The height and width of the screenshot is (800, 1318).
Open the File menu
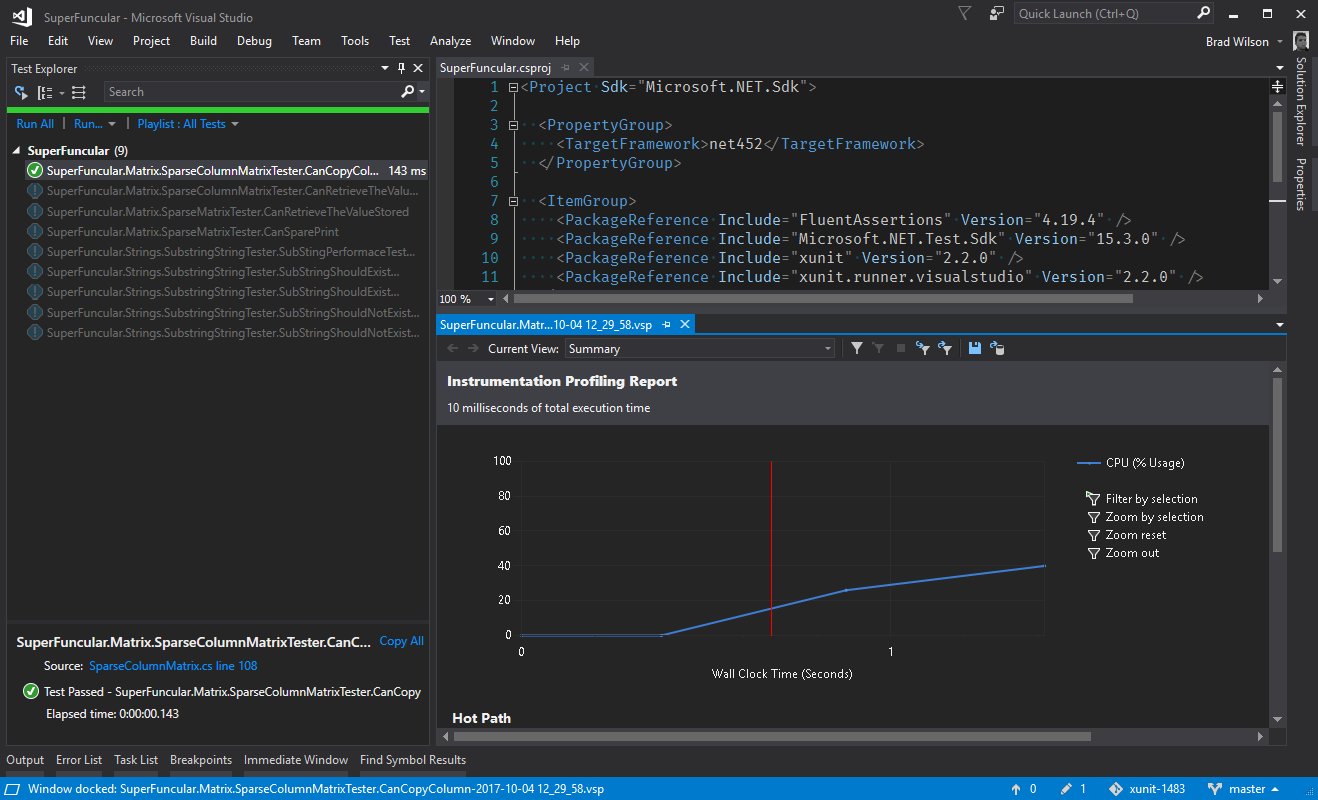(19, 41)
